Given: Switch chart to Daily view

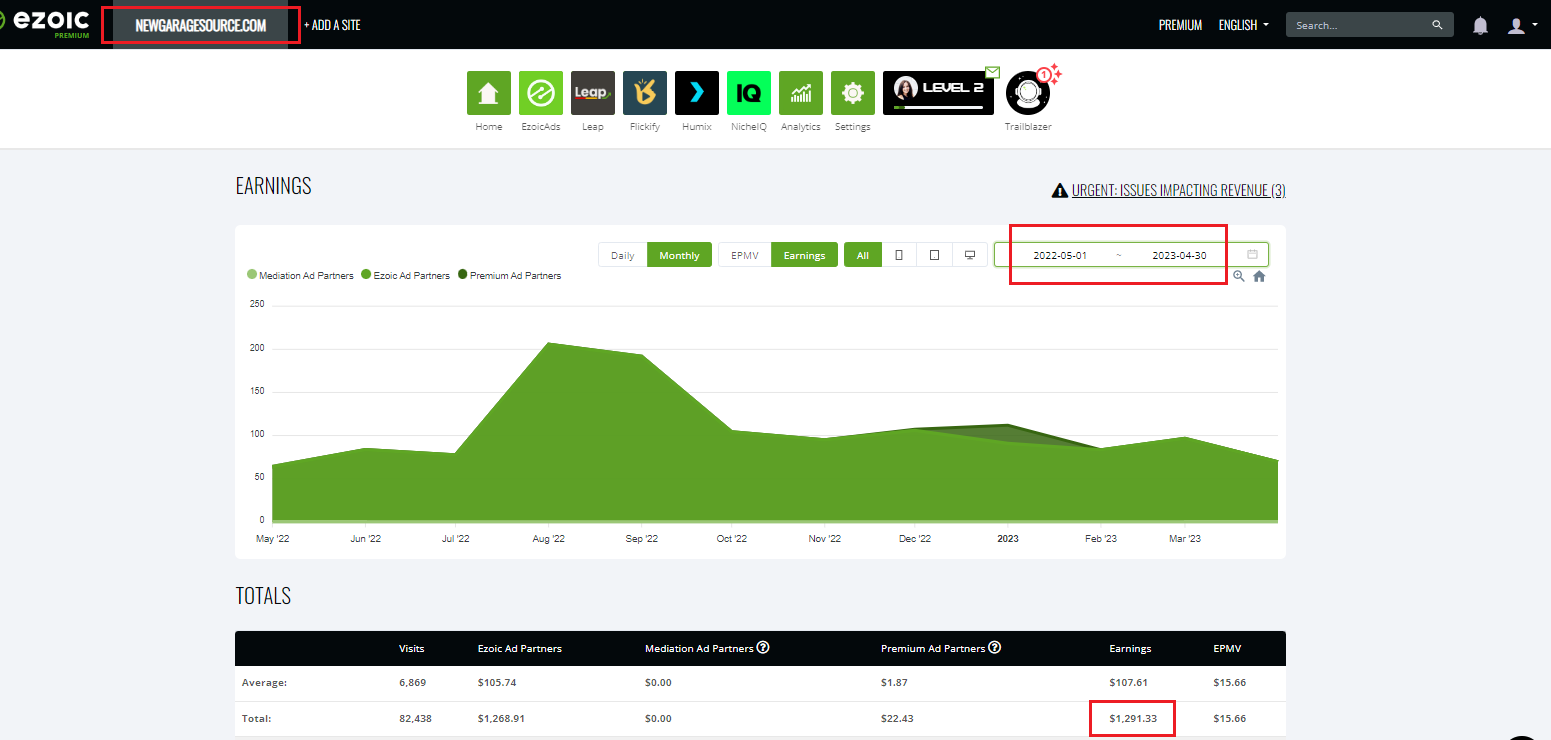Looking at the screenshot, I should 622,255.
